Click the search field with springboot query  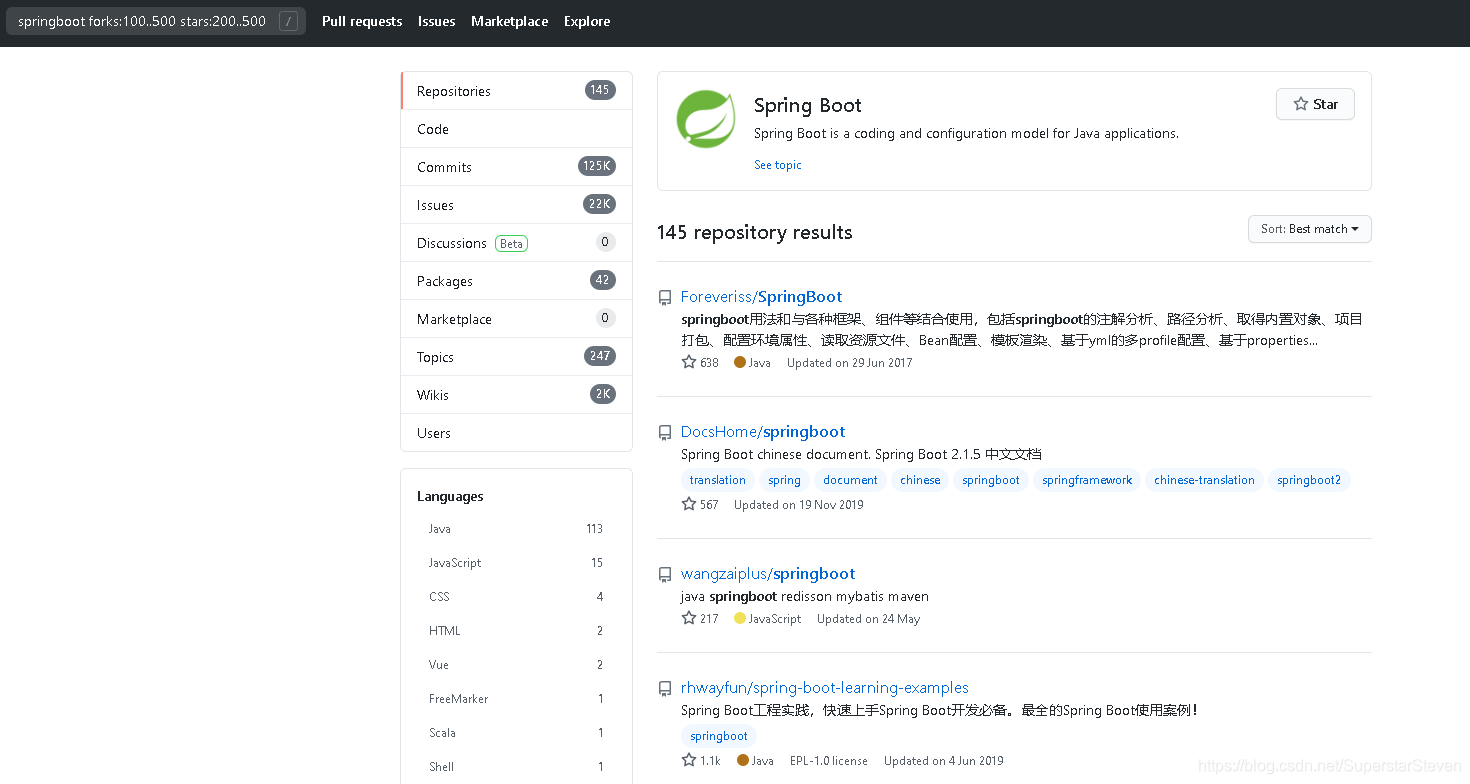(x=156, y=21)
